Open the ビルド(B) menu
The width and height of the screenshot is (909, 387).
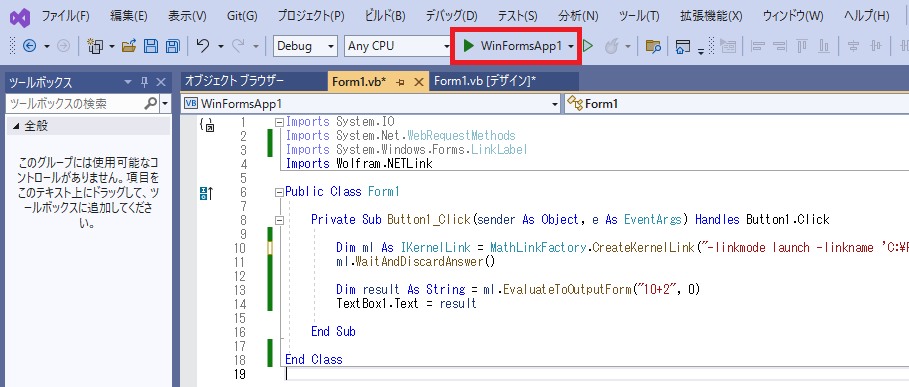point(386,16)
